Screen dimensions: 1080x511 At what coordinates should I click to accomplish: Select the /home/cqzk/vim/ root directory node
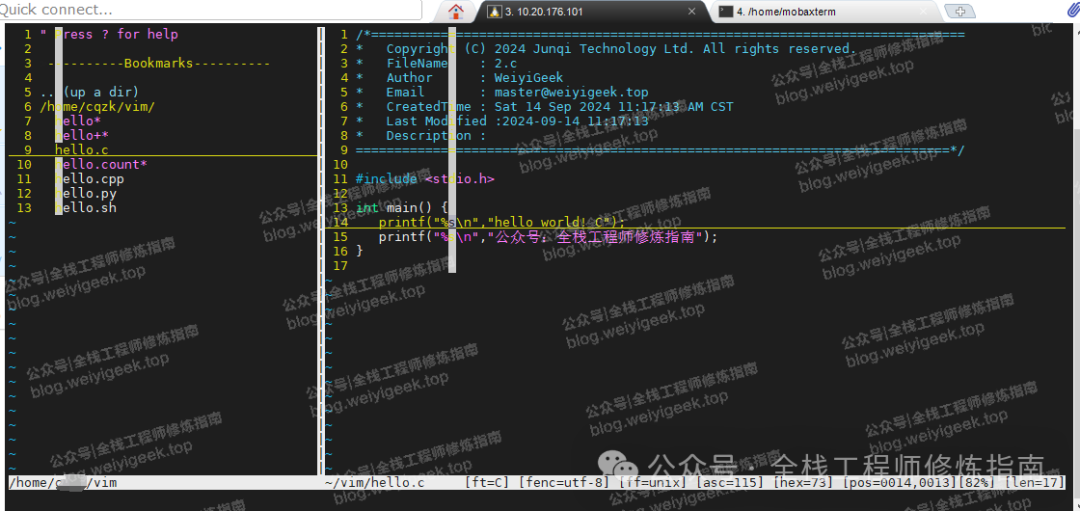97,107
